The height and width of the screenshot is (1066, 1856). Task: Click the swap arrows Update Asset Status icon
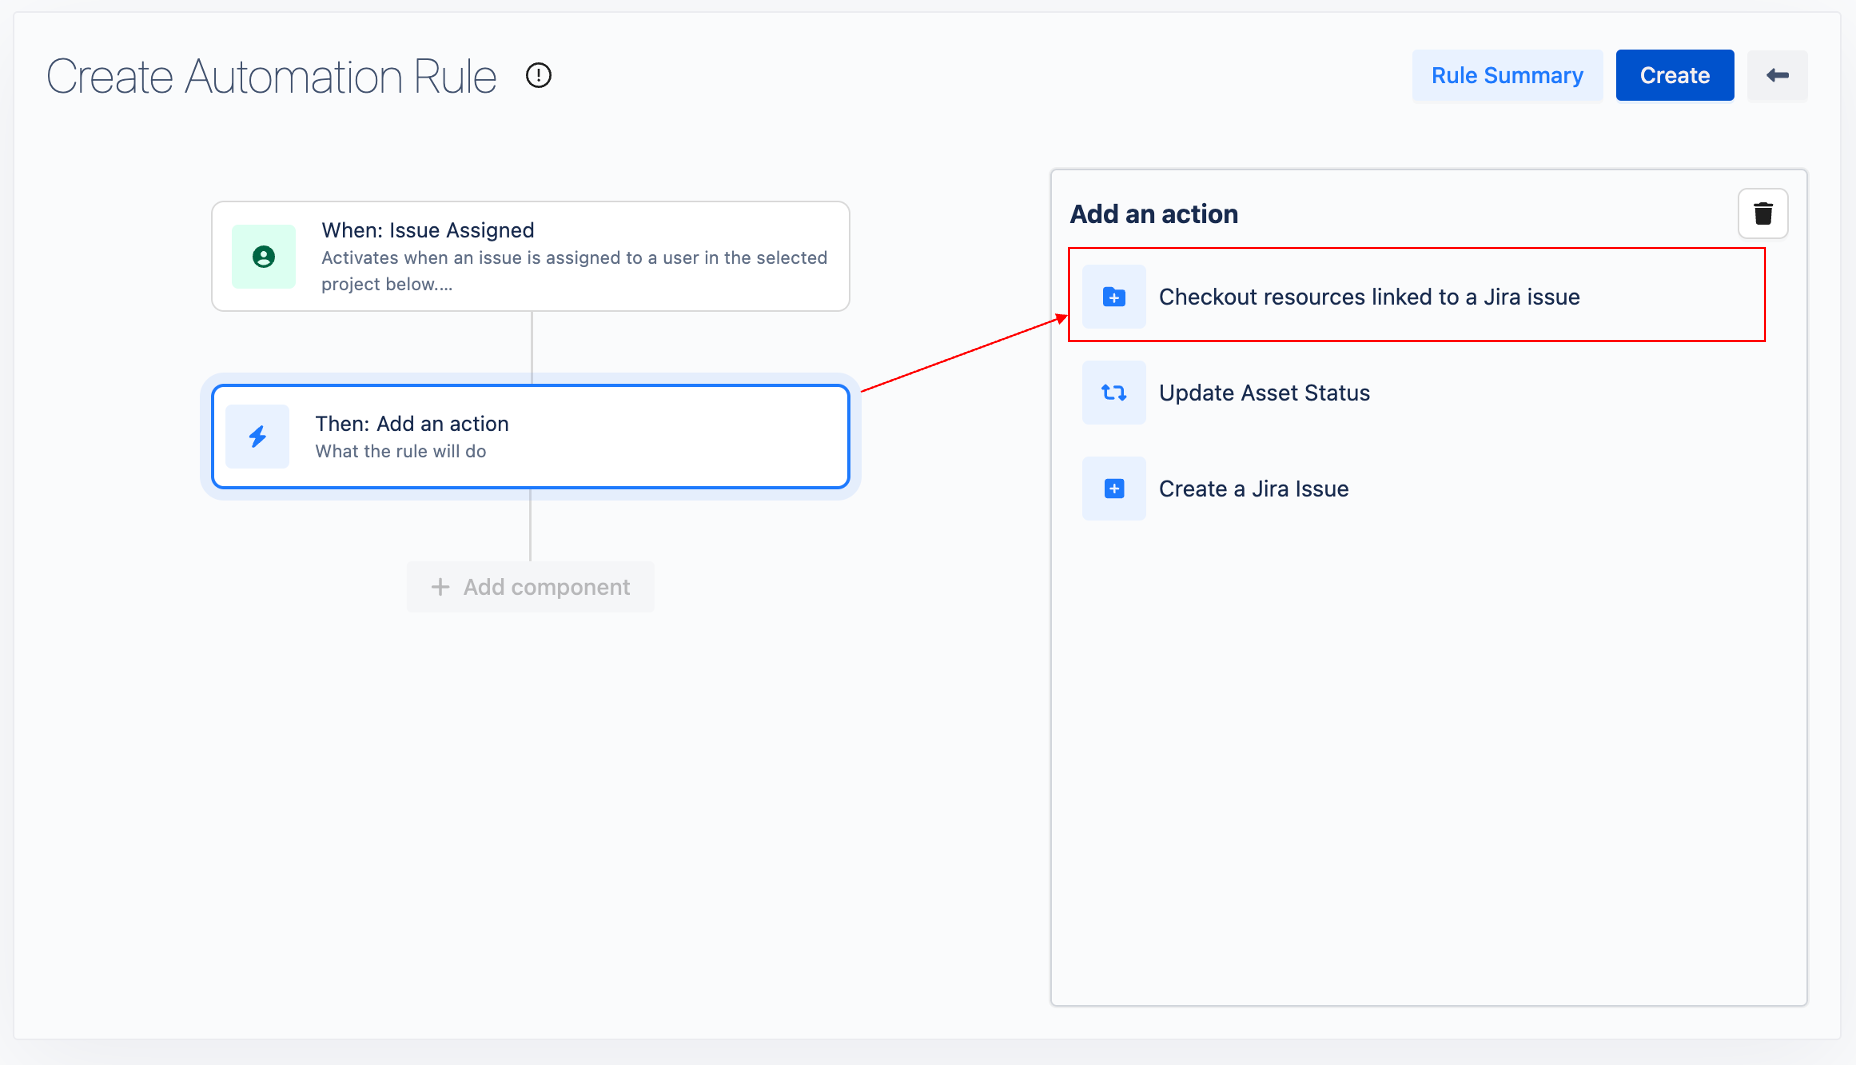[1113, 393]
